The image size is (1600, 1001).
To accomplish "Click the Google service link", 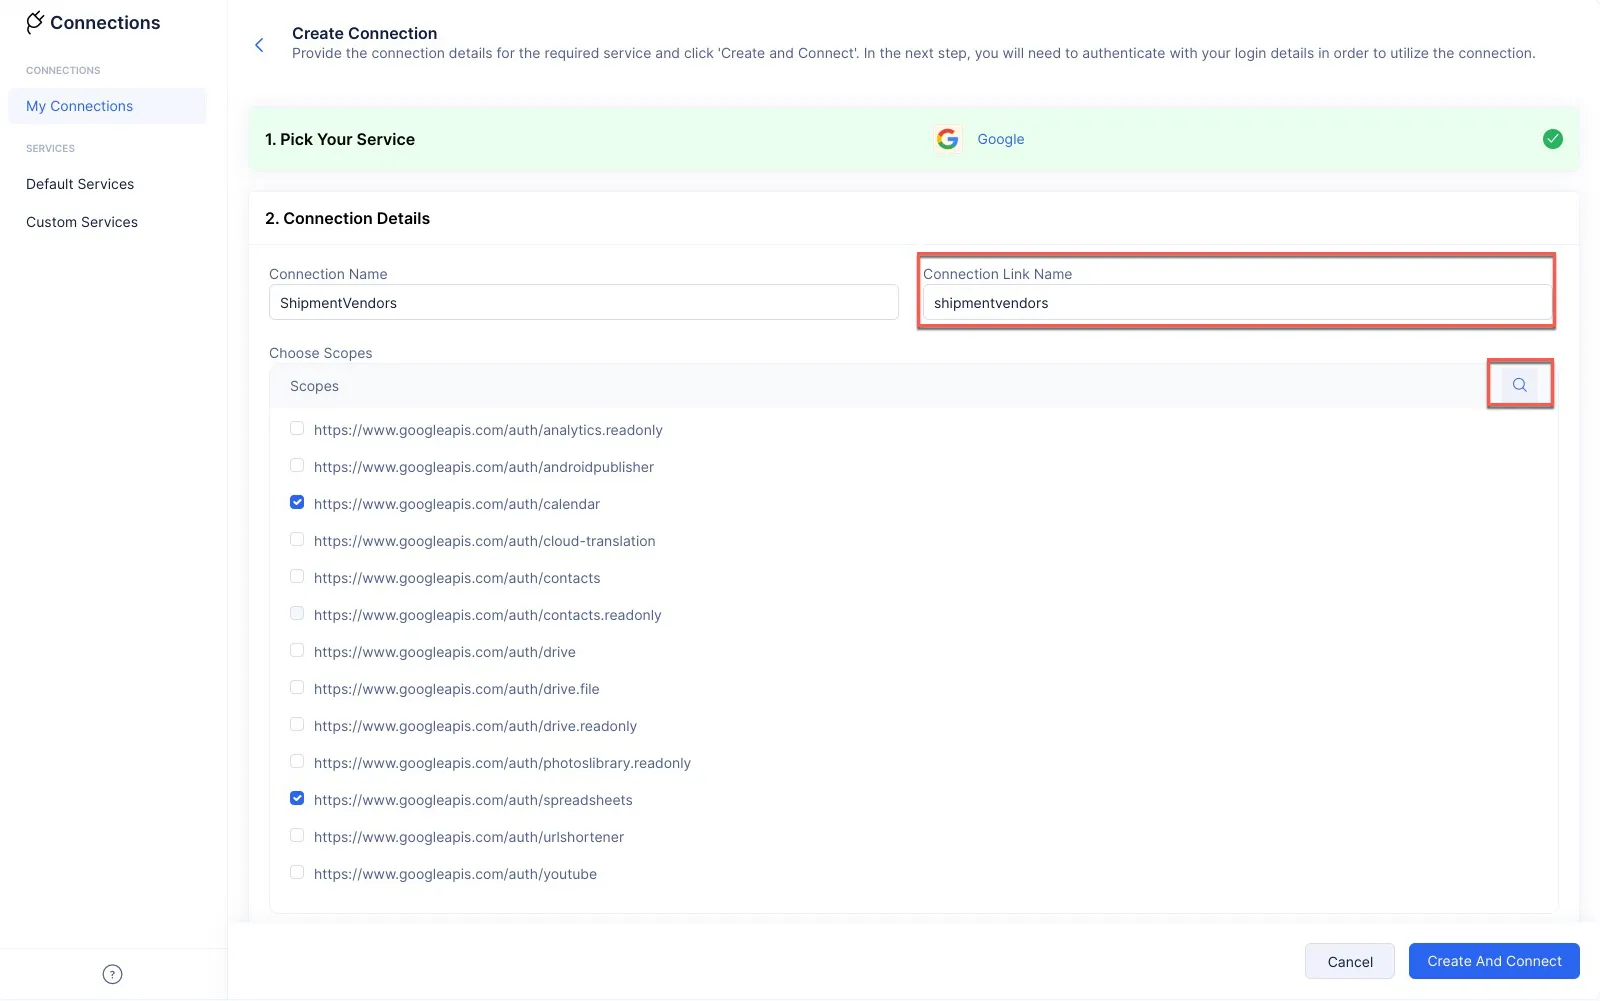I will [1001, 139].
